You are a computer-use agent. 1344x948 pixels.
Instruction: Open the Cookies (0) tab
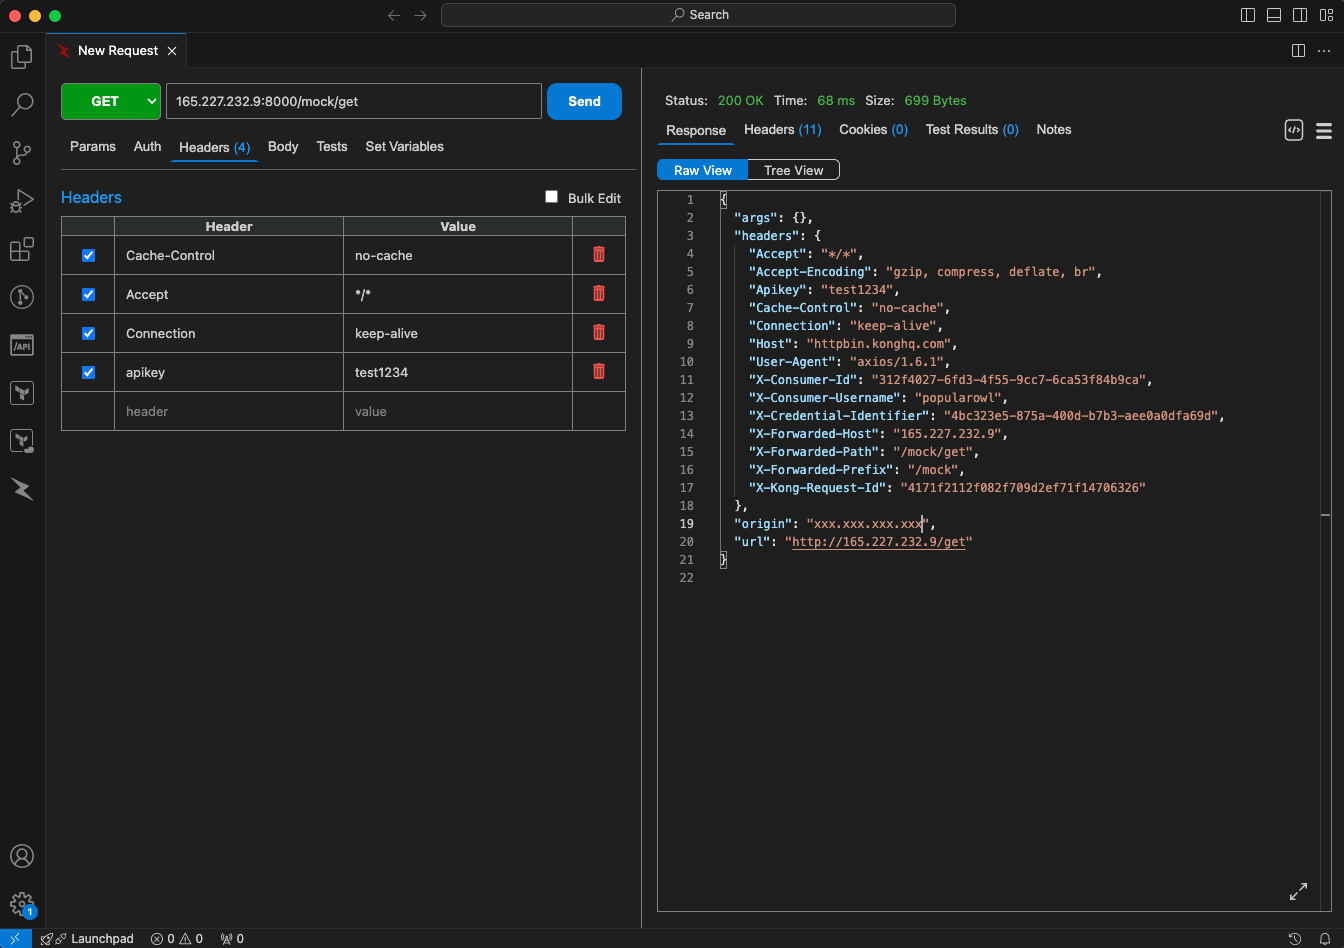pyautogui.click(x=874, y=129)
